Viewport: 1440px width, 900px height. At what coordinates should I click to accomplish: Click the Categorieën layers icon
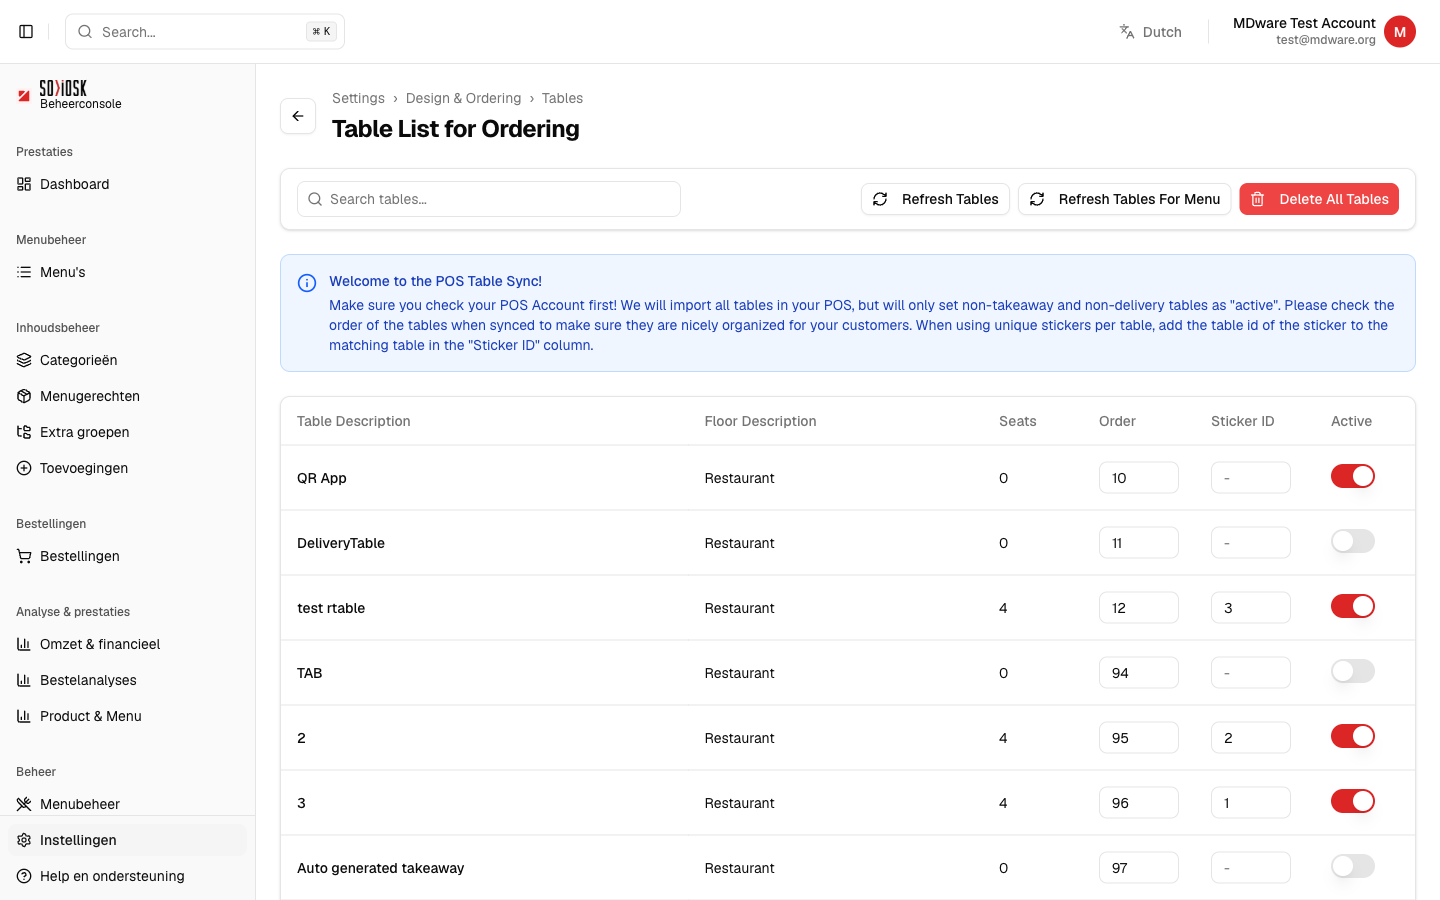[24, 360]
